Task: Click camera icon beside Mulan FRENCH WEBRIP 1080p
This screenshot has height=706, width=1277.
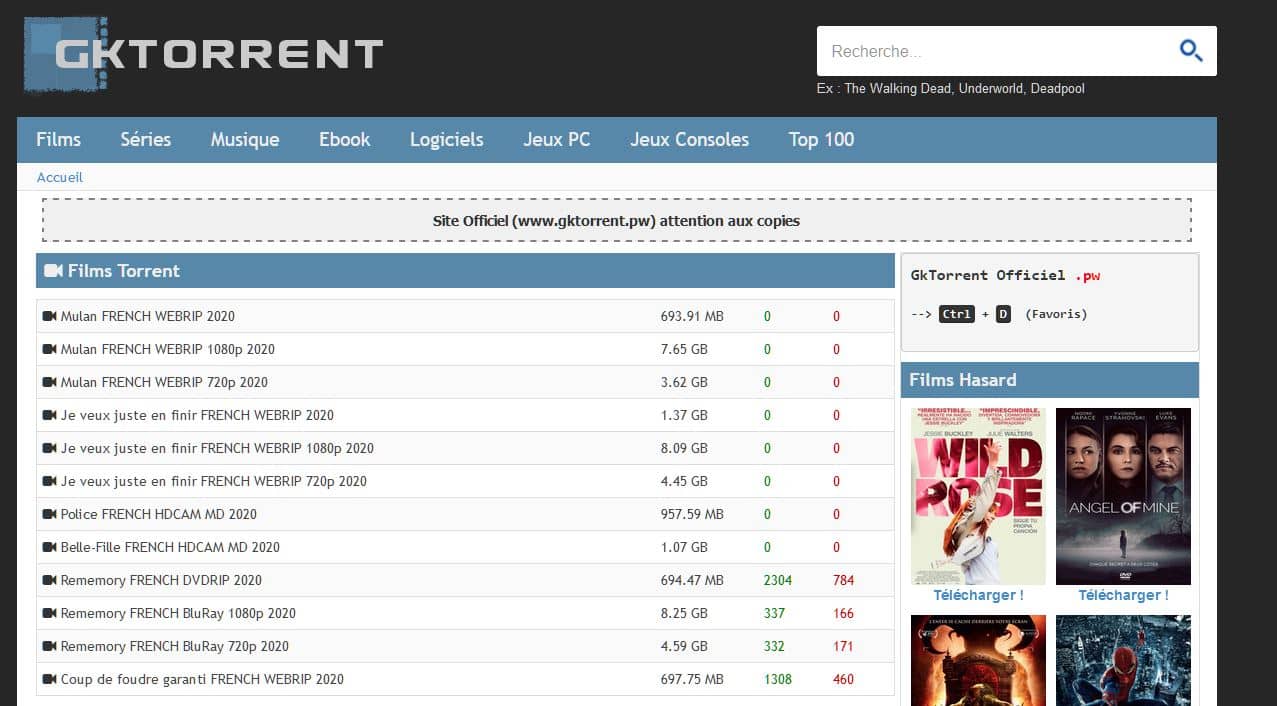Action: pos(49,349)
